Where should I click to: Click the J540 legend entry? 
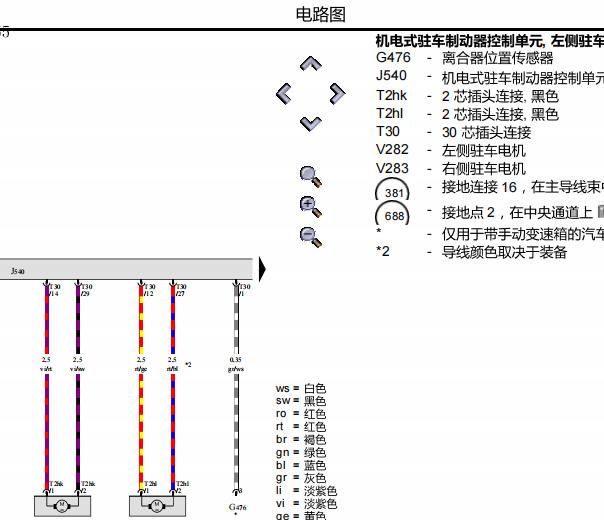[490, 77]
